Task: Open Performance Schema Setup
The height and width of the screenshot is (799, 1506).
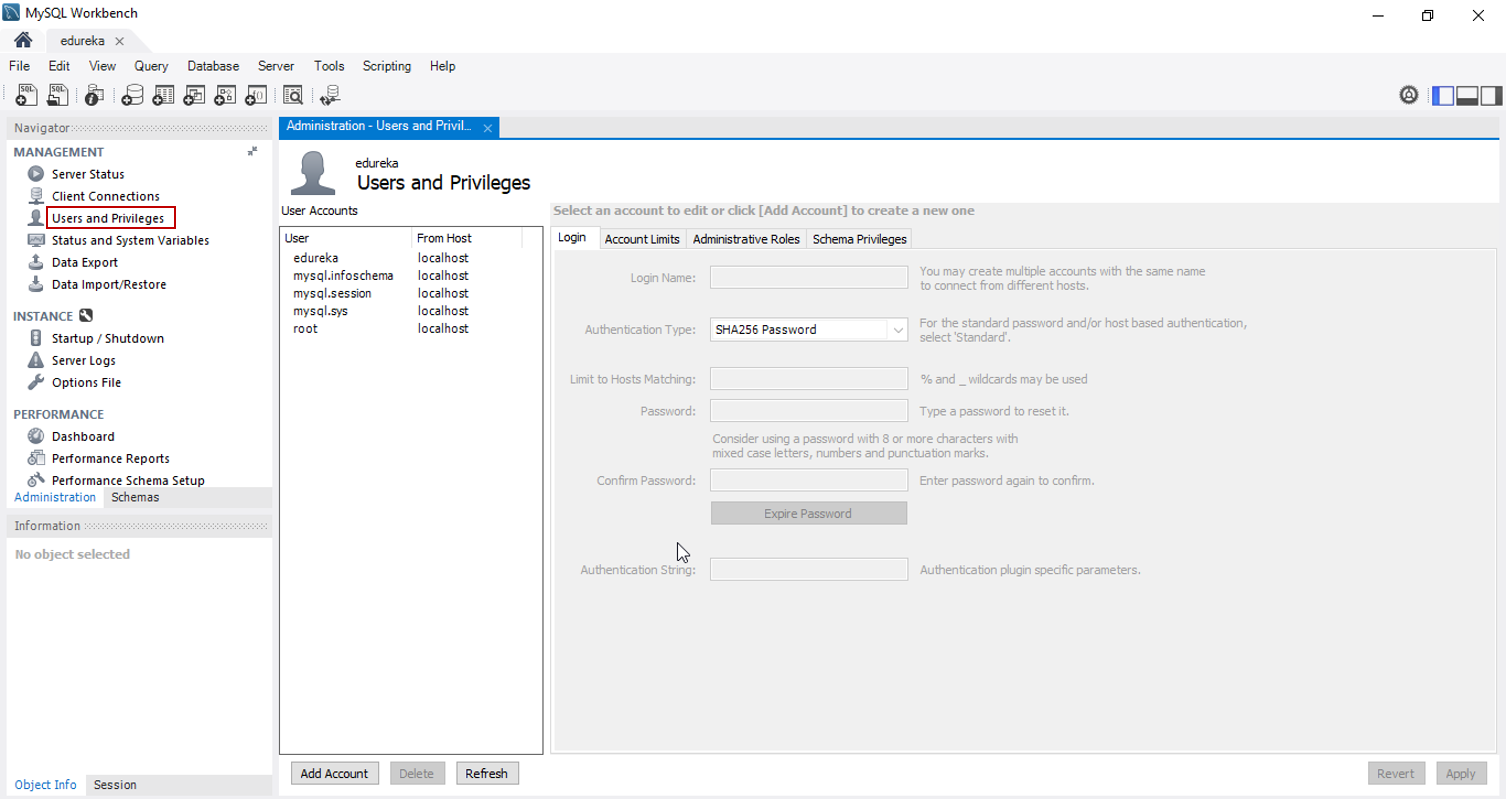Action: (128, 480)
